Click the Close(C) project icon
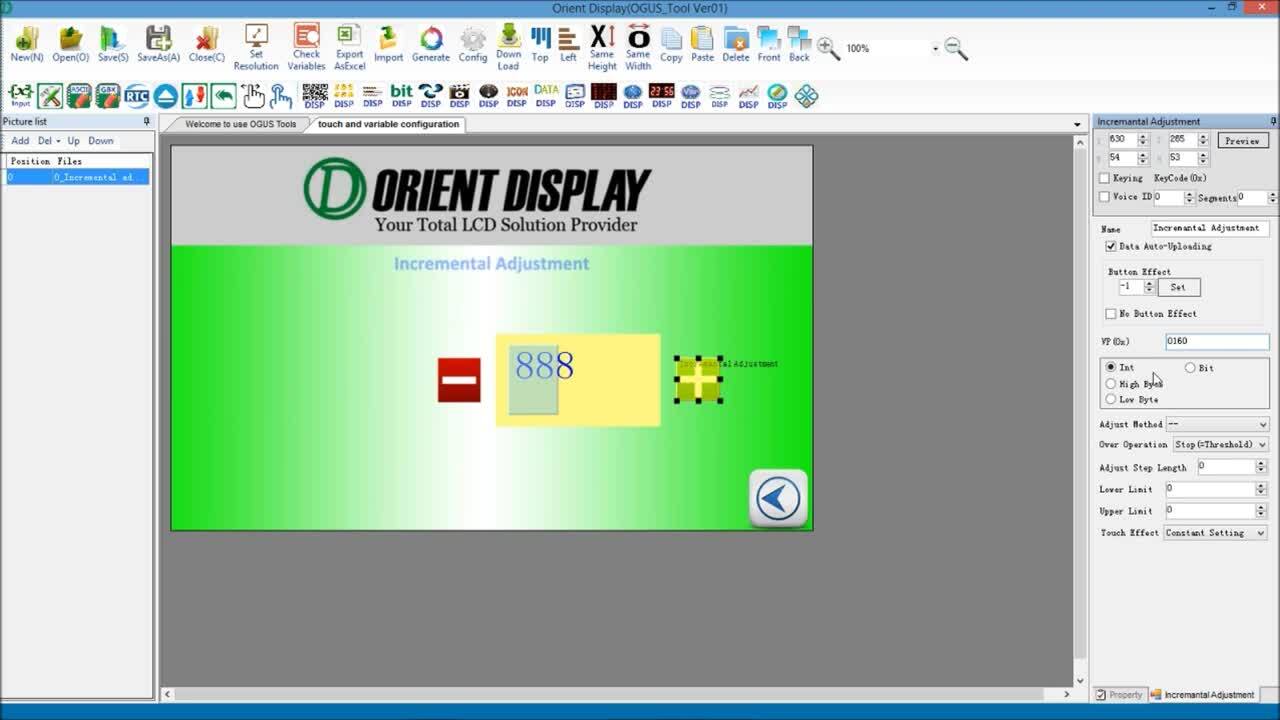 coord(207,45)
